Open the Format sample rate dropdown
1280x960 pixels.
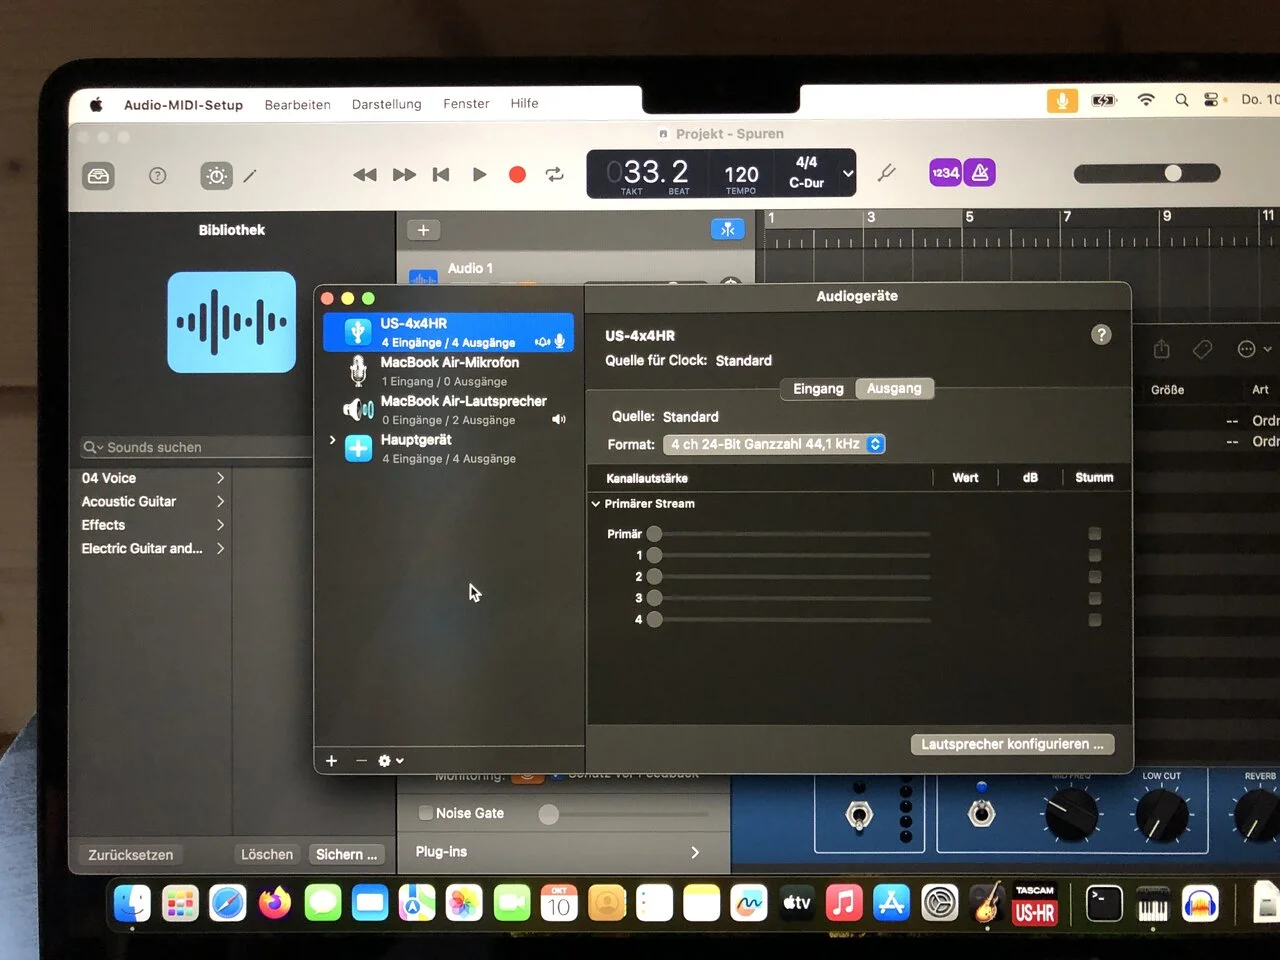click(x=774, y=444)
